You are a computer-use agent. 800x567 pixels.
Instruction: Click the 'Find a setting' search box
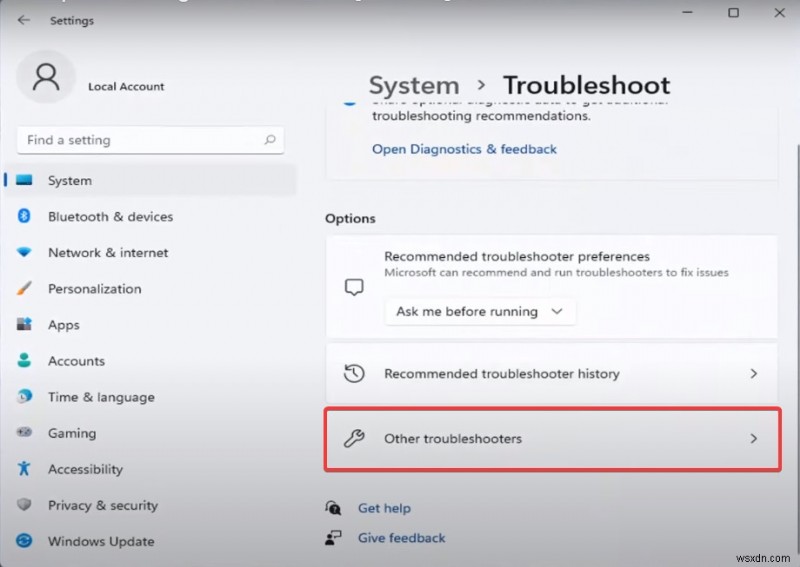pos(140,141)
